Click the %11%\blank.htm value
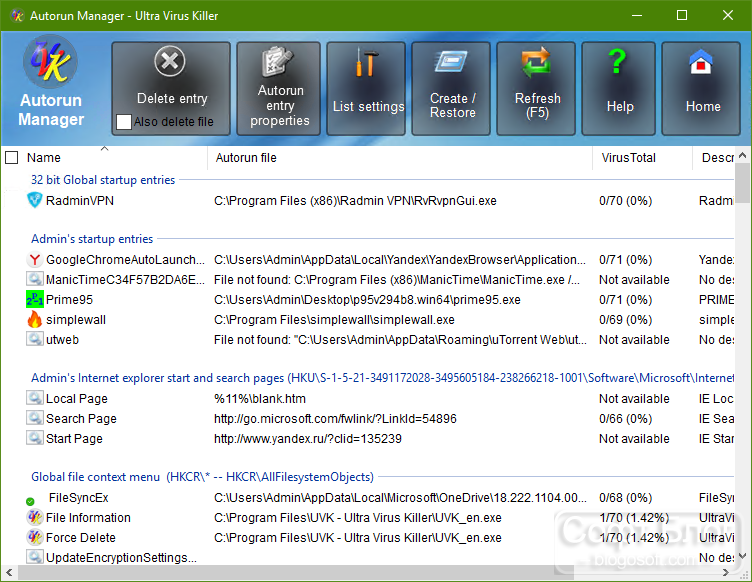 259,398
